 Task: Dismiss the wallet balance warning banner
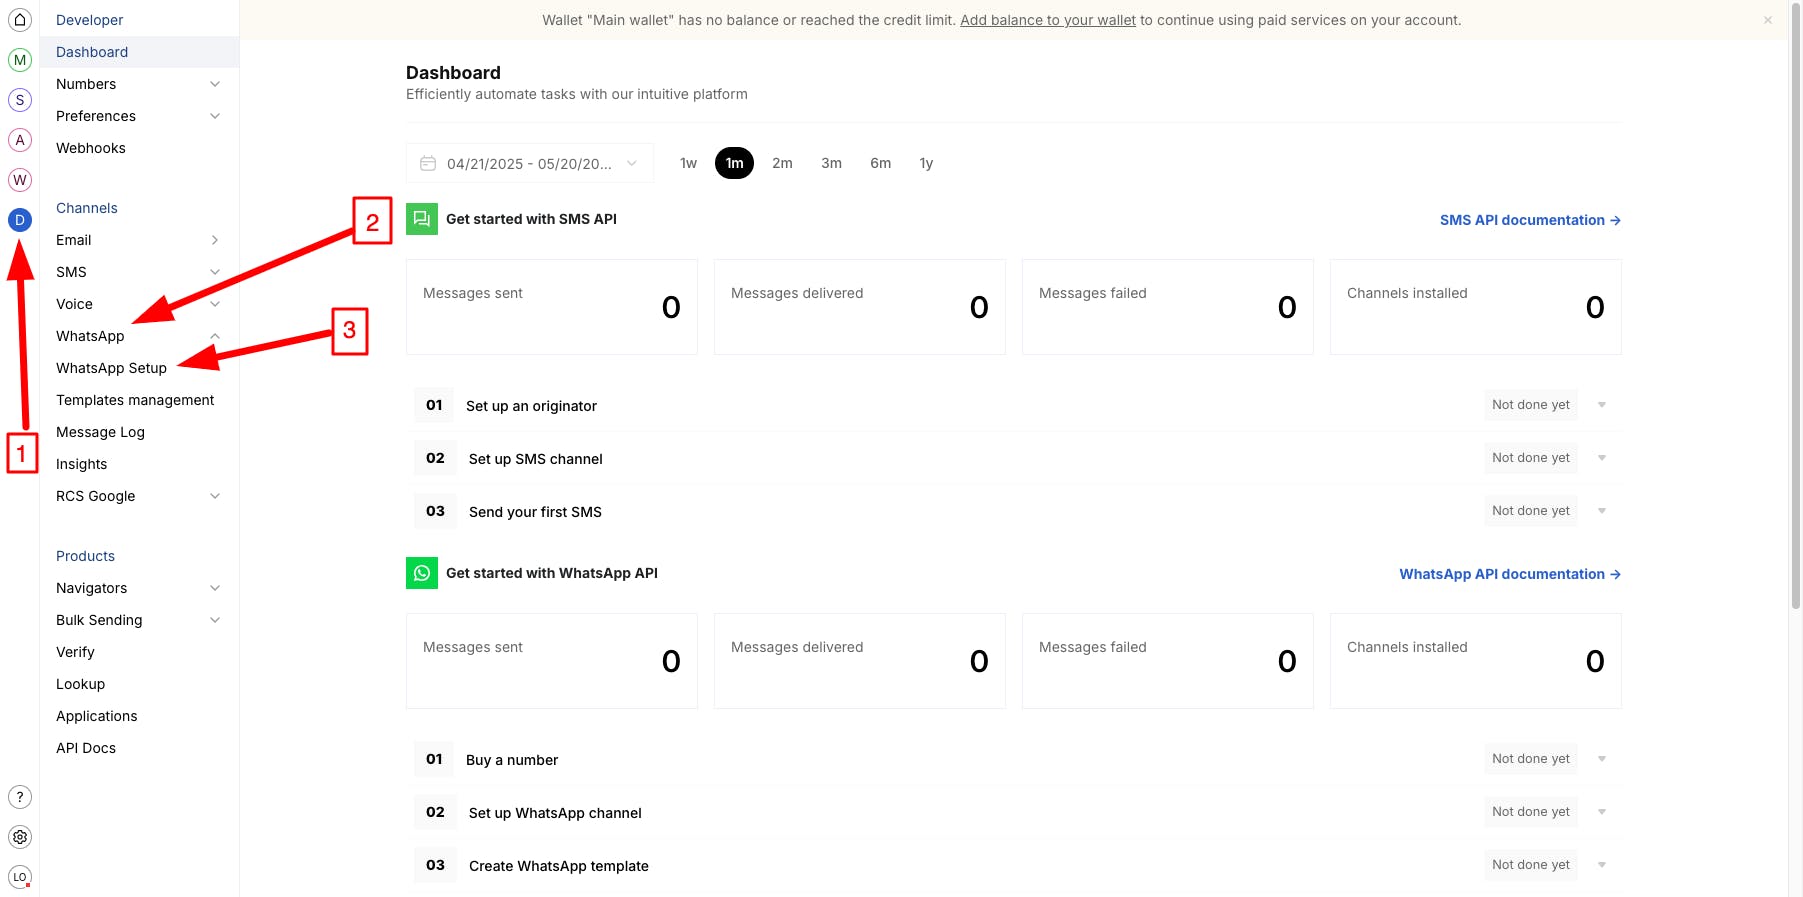click(x=1768, y=20)
